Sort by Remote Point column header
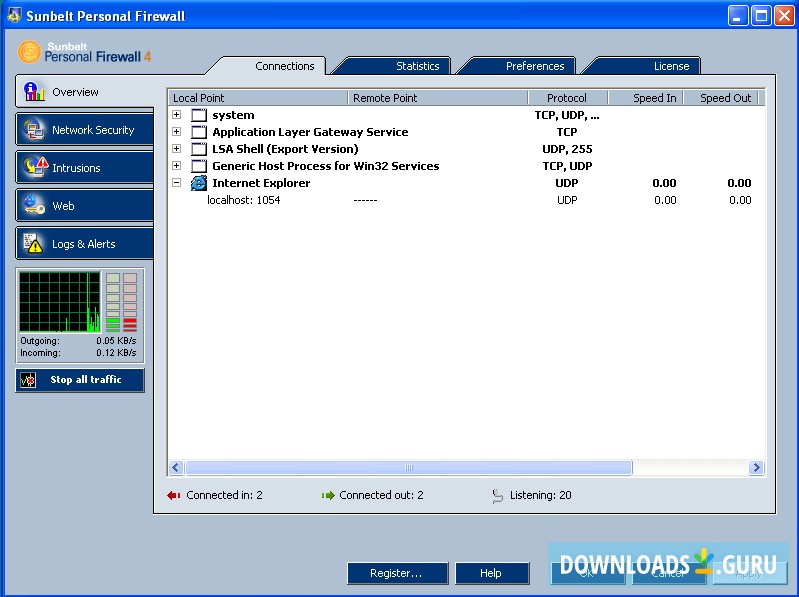This screenshot has height=597, width=799. (437, 98)
